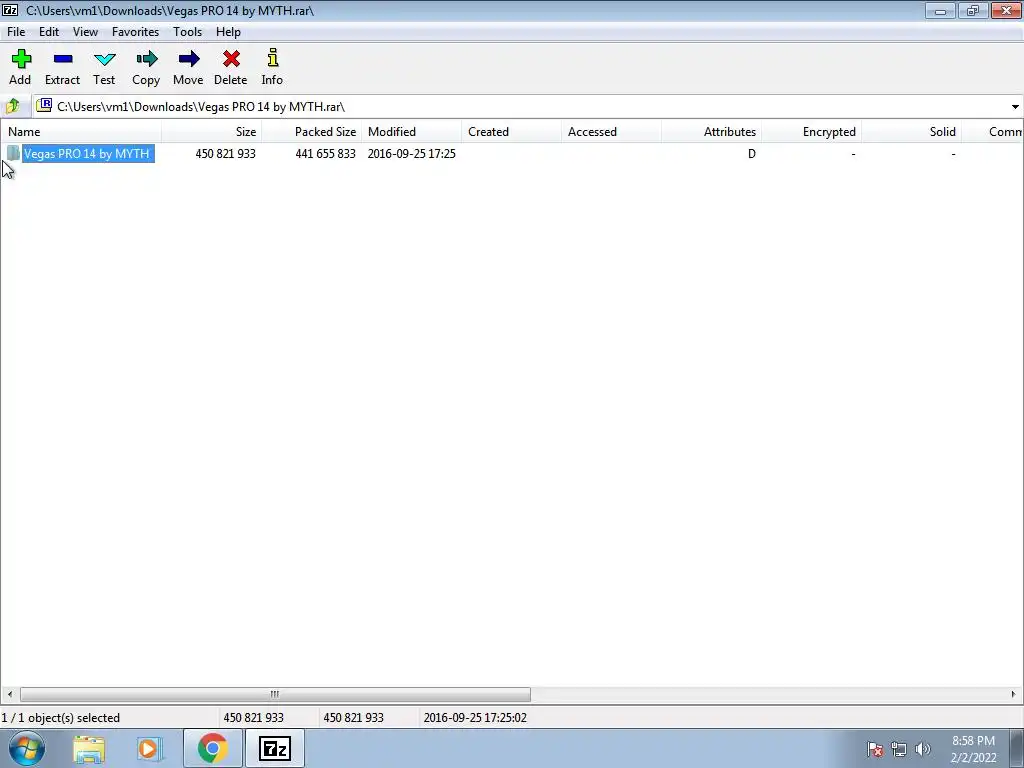The image size is (1024, 768).
Task: Sort by the Size column header
Action: click(212, 131)
